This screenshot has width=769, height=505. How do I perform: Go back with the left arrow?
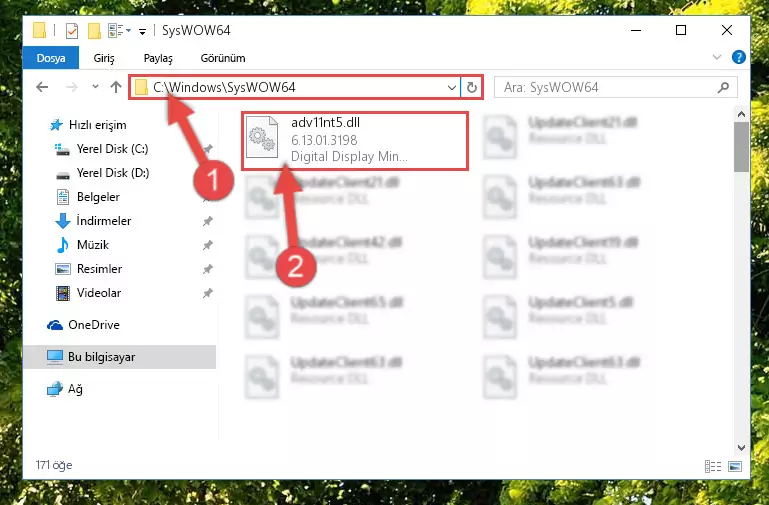[42, 87]
